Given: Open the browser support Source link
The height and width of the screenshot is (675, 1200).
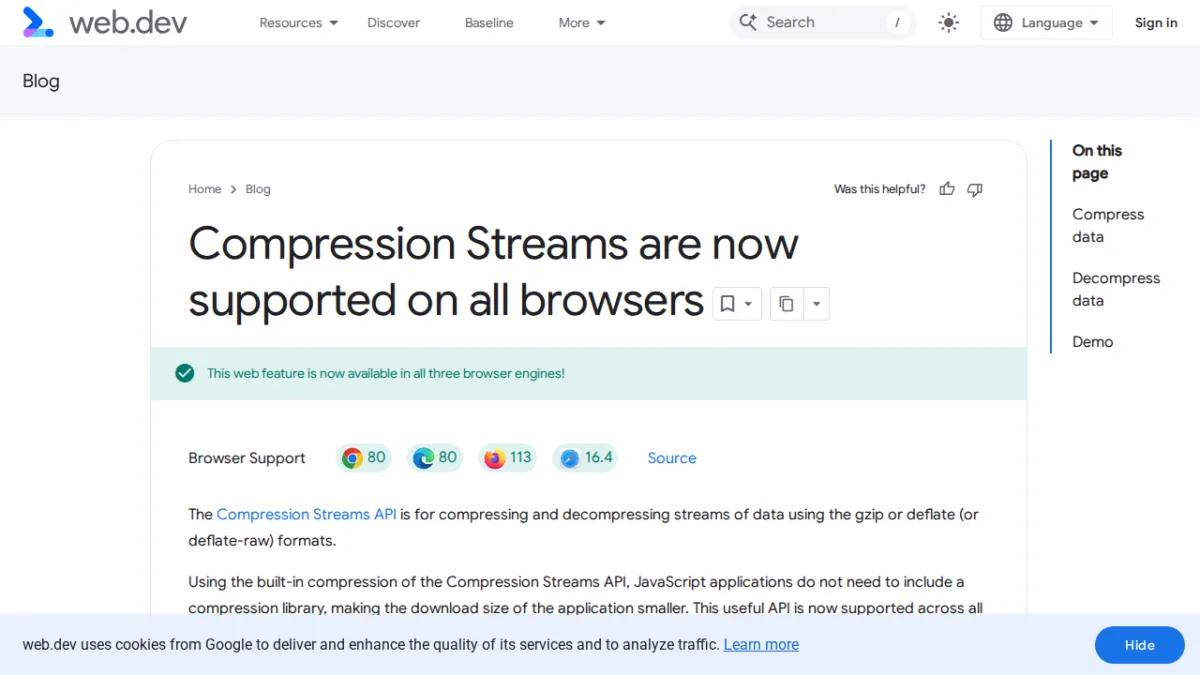Looking at the screenshot, I should pyautogui.click(x=672, y=458).
